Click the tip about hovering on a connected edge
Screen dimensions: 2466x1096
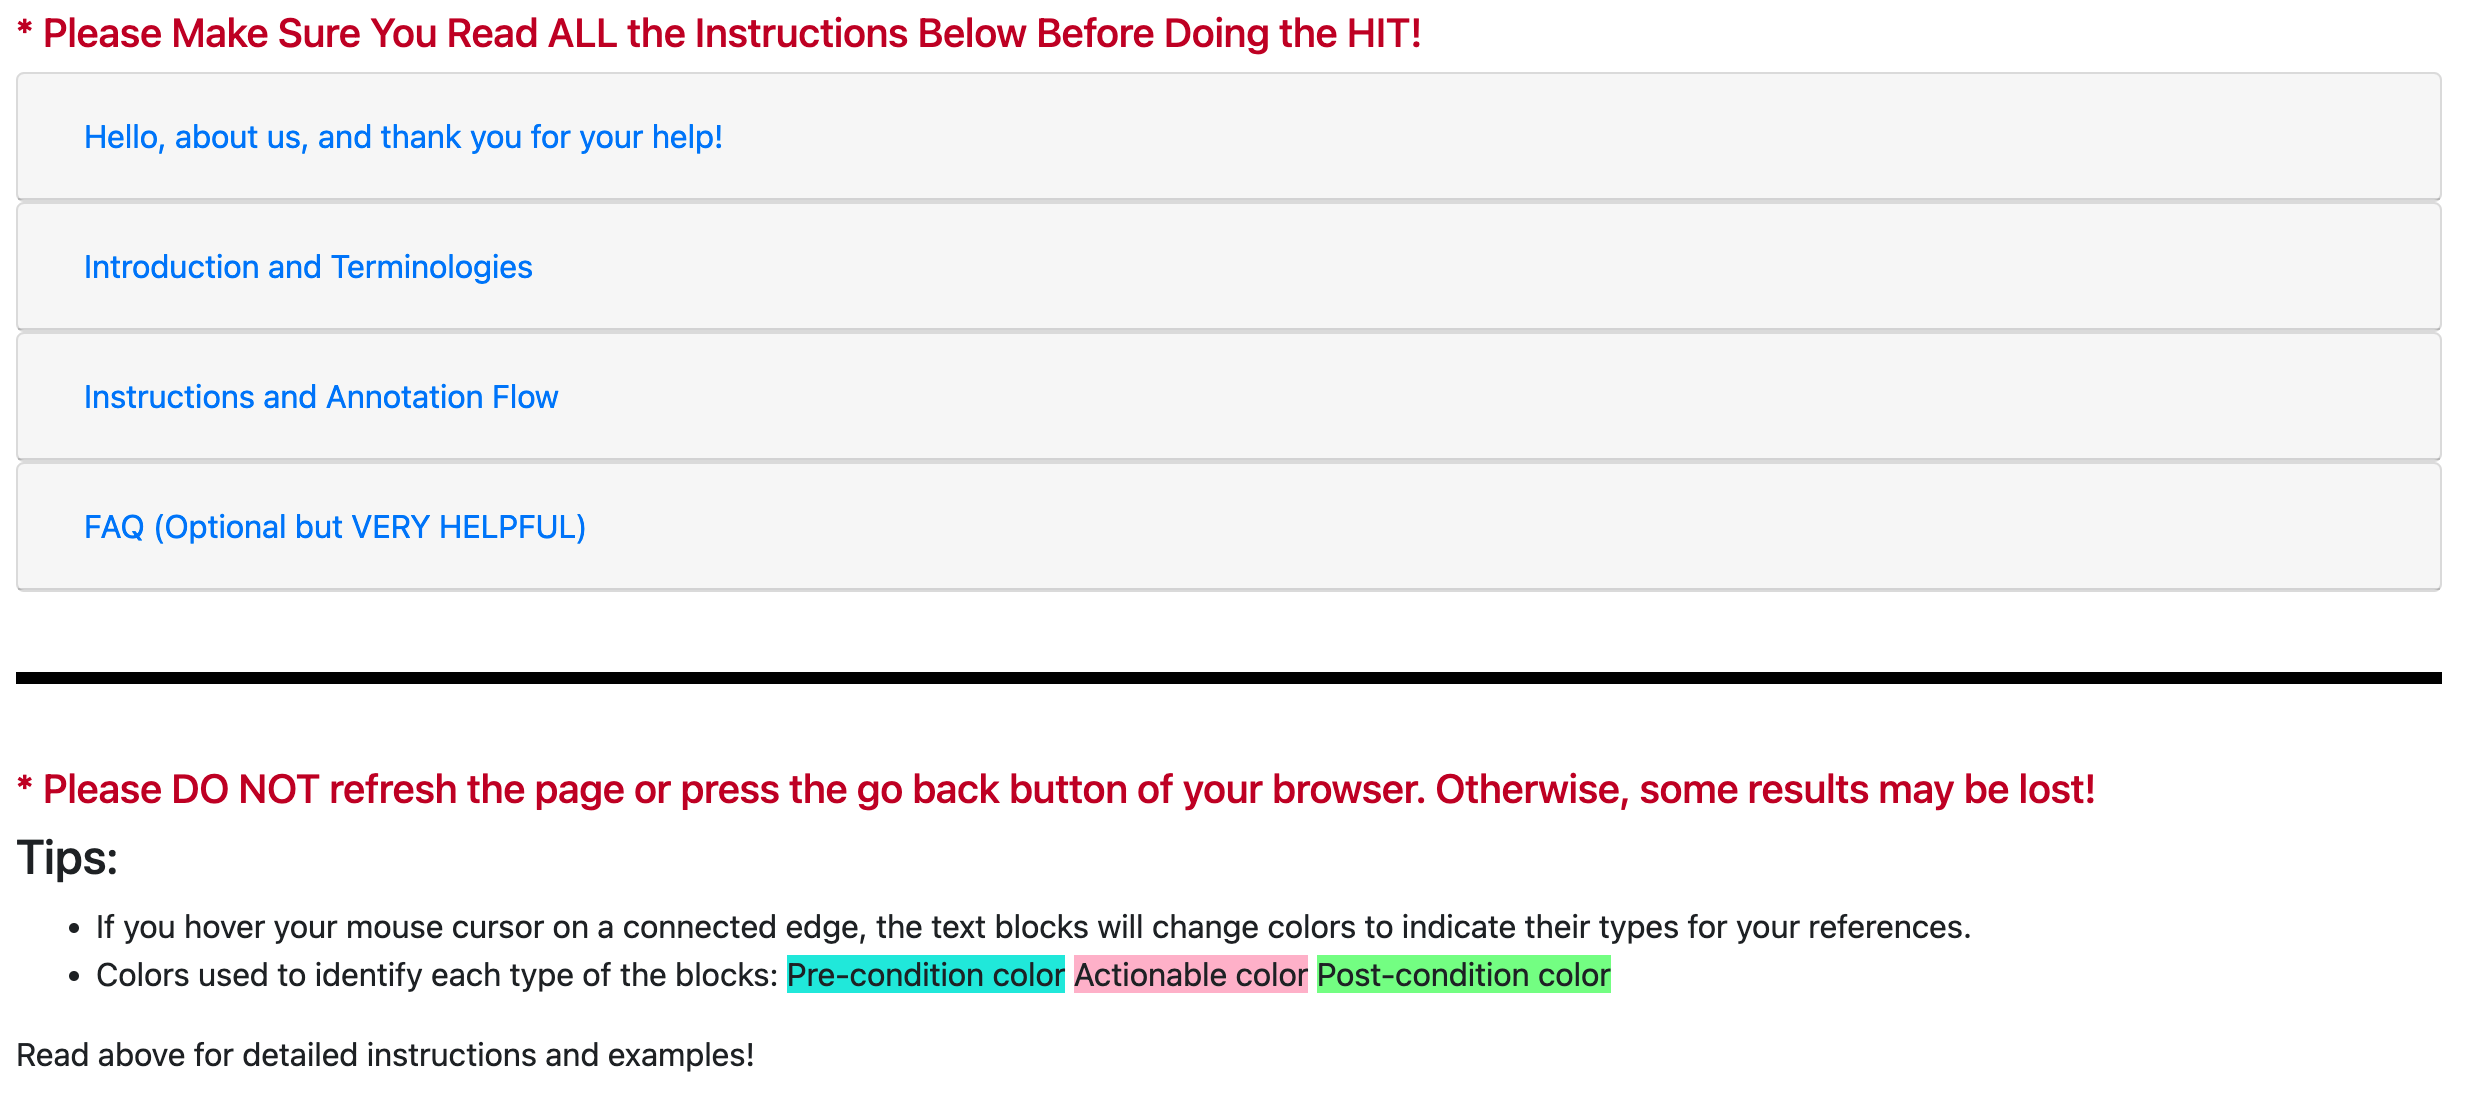pyautogui.click(x=1032, y=927)
